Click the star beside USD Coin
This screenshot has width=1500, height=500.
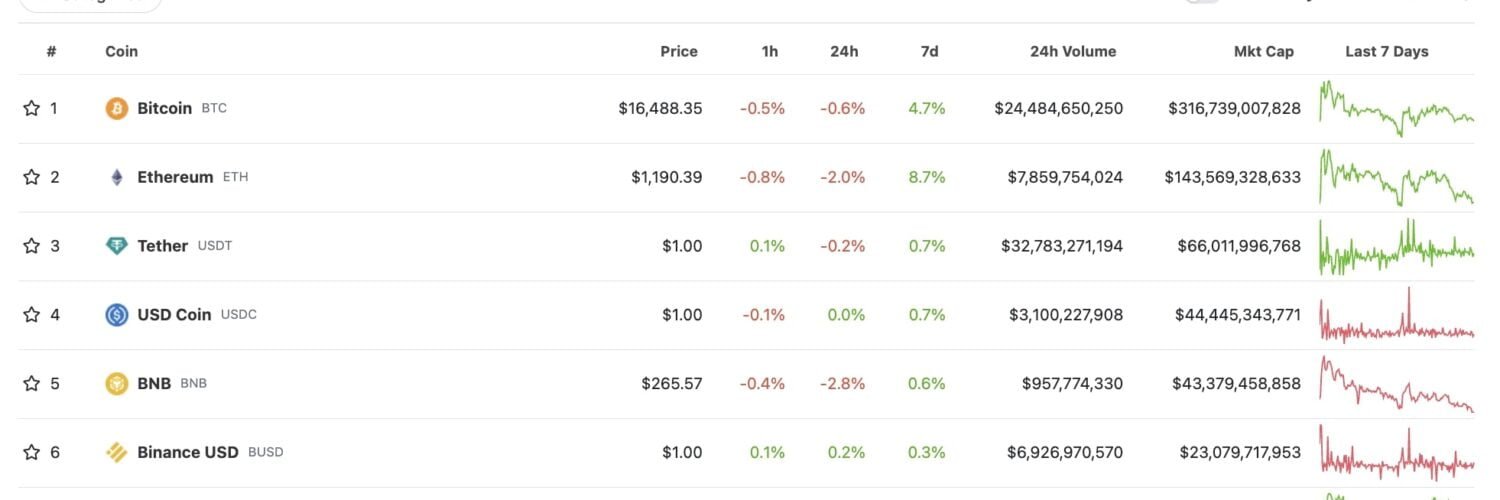[x=31, y=315]
